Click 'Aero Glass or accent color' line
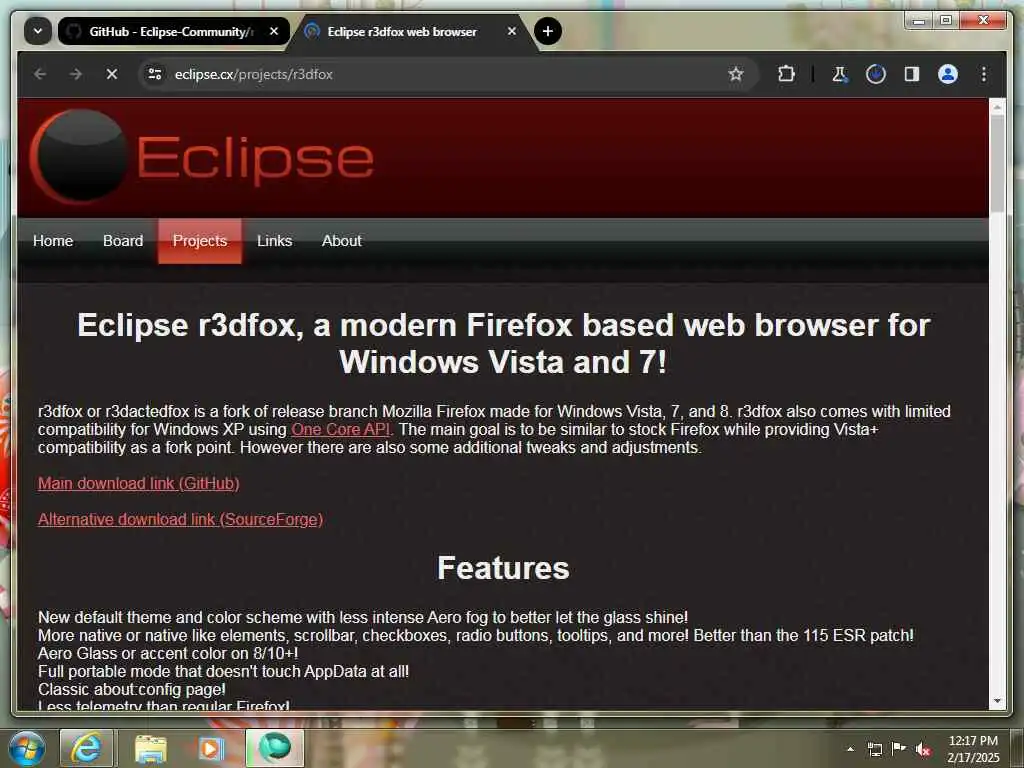This screenshot has width=1024, height=768. pos(168,653)
